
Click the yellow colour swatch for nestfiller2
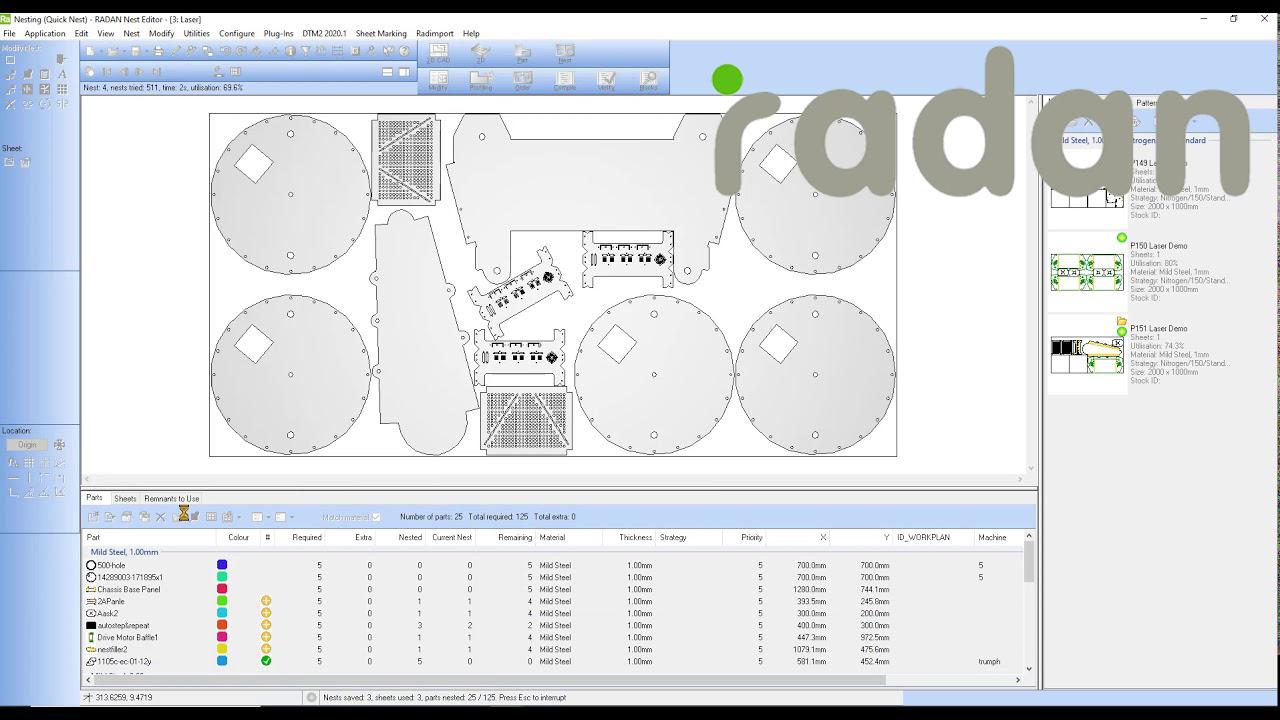click(222, 649)
